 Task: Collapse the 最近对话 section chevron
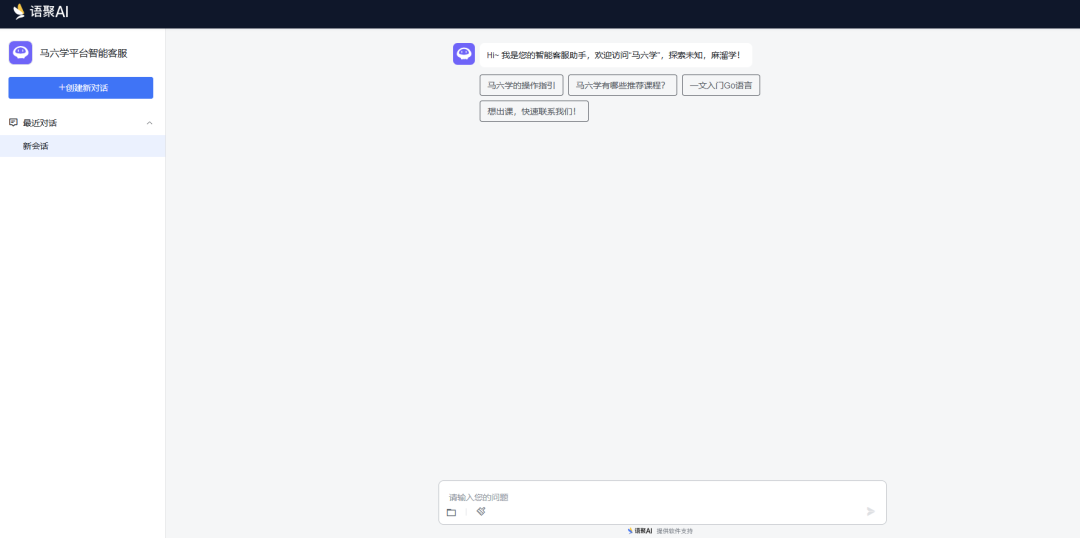point(149,123)
